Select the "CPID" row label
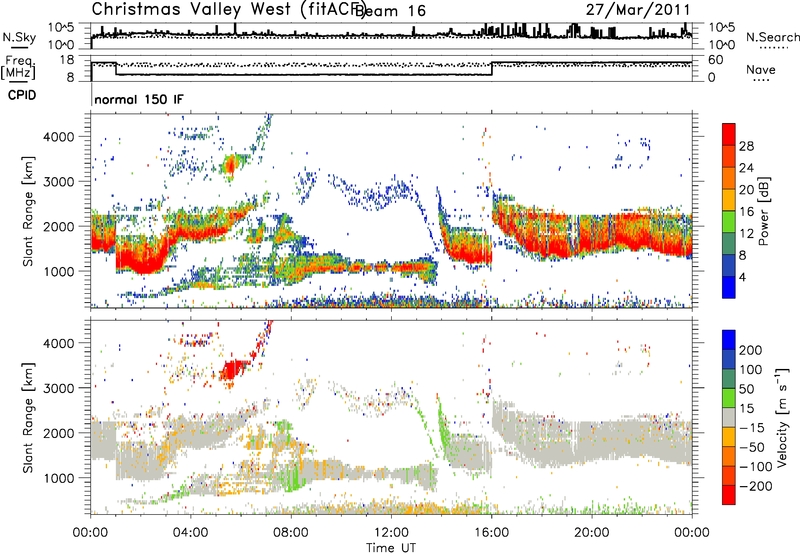The width and height of the screenshot is (800, 554). tap(22, 95)
